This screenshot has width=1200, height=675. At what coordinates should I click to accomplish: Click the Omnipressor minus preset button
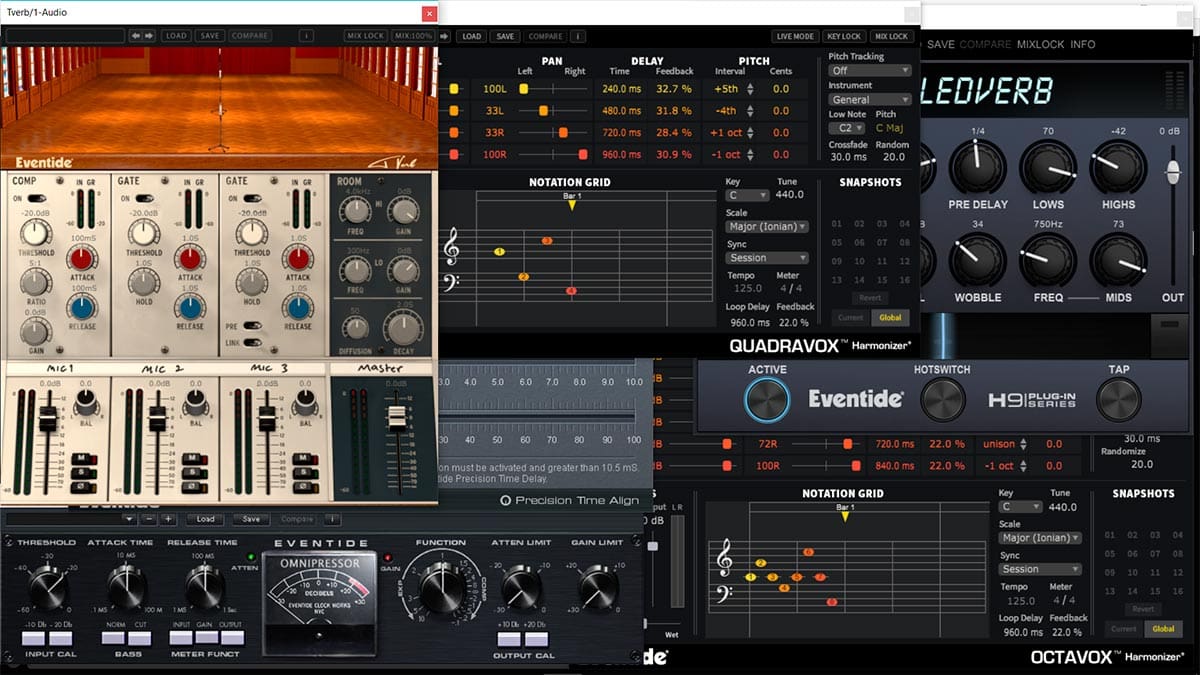[149, 519]
